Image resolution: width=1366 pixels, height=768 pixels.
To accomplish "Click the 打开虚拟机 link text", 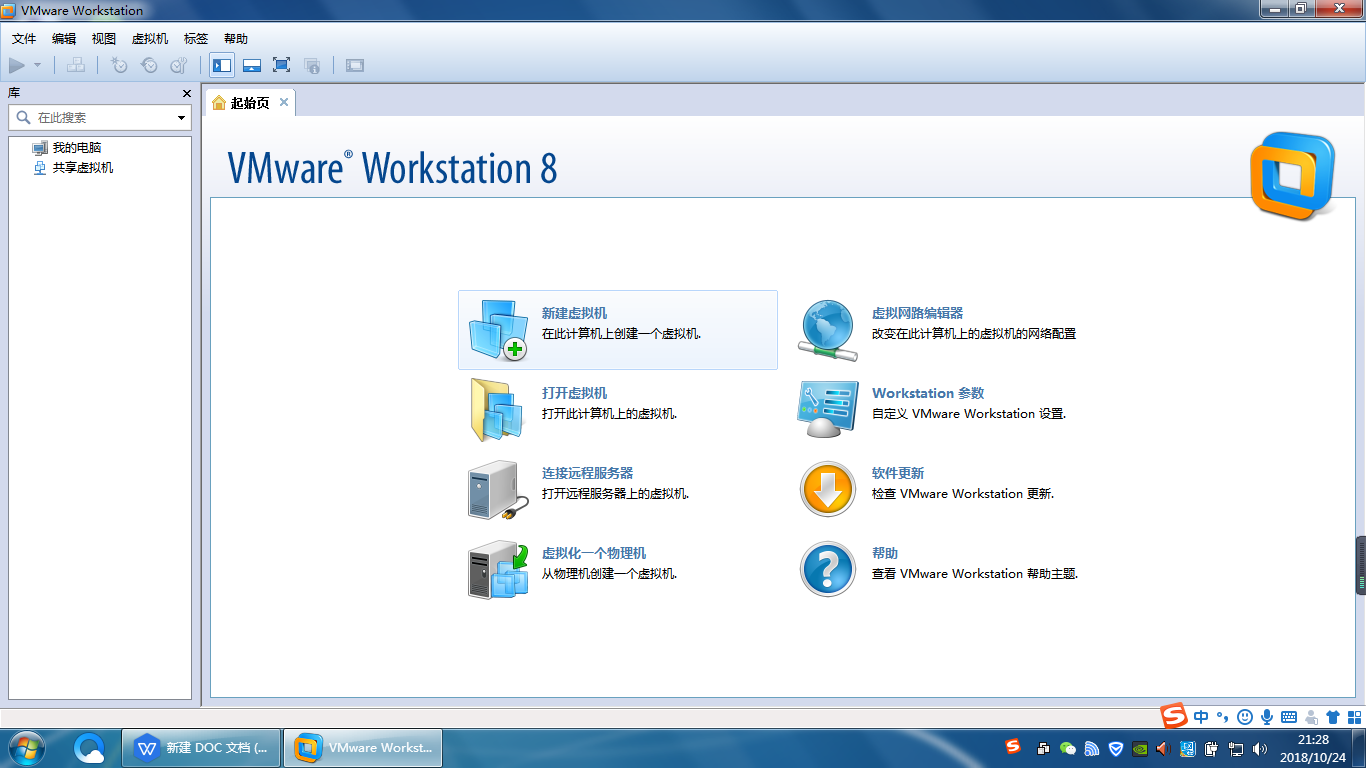I will click(574, 393).
